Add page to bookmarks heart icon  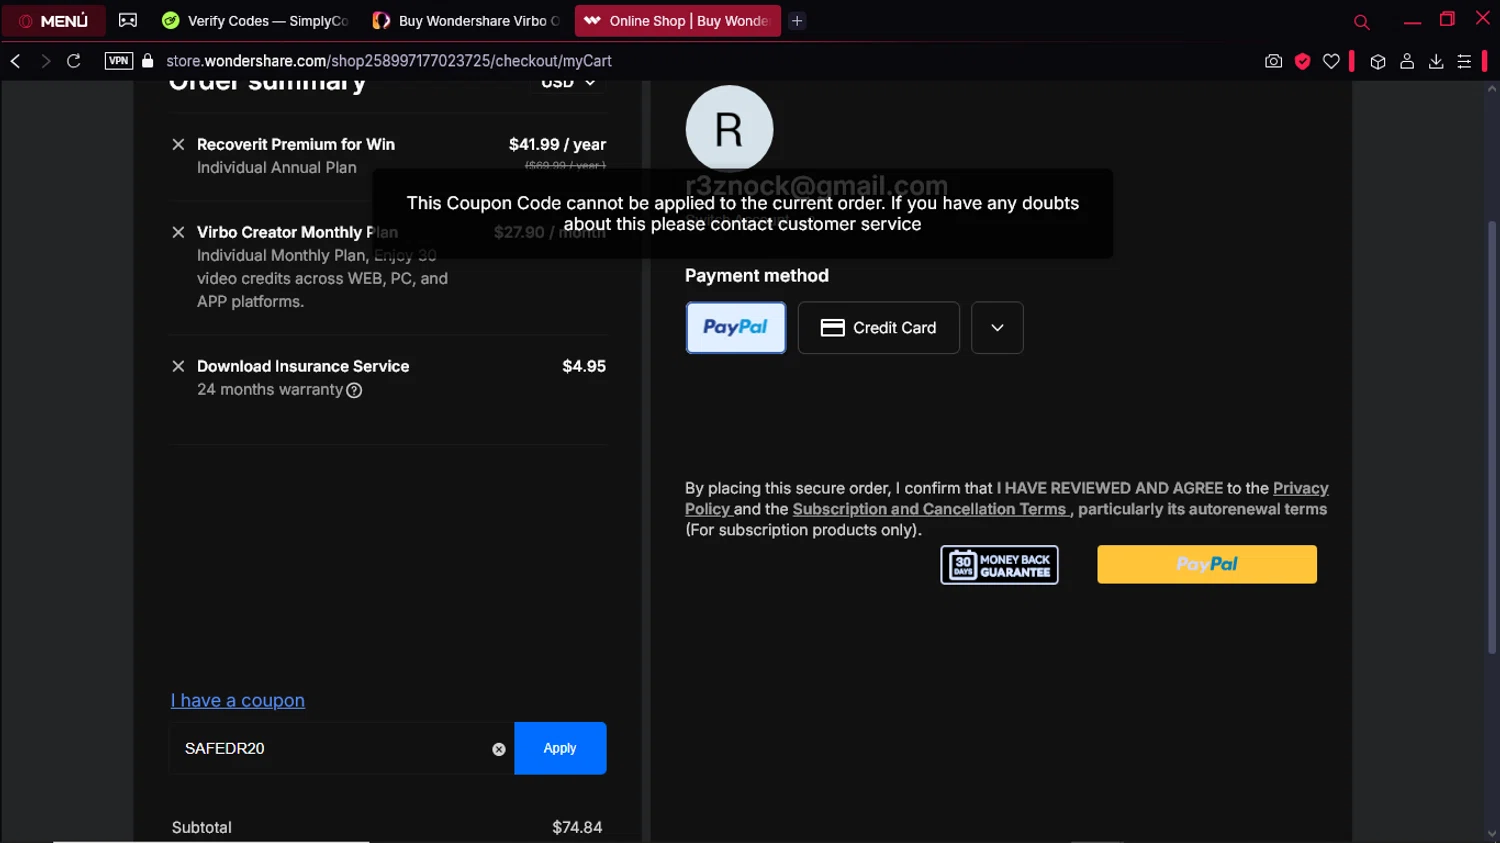coord(1331,61)
